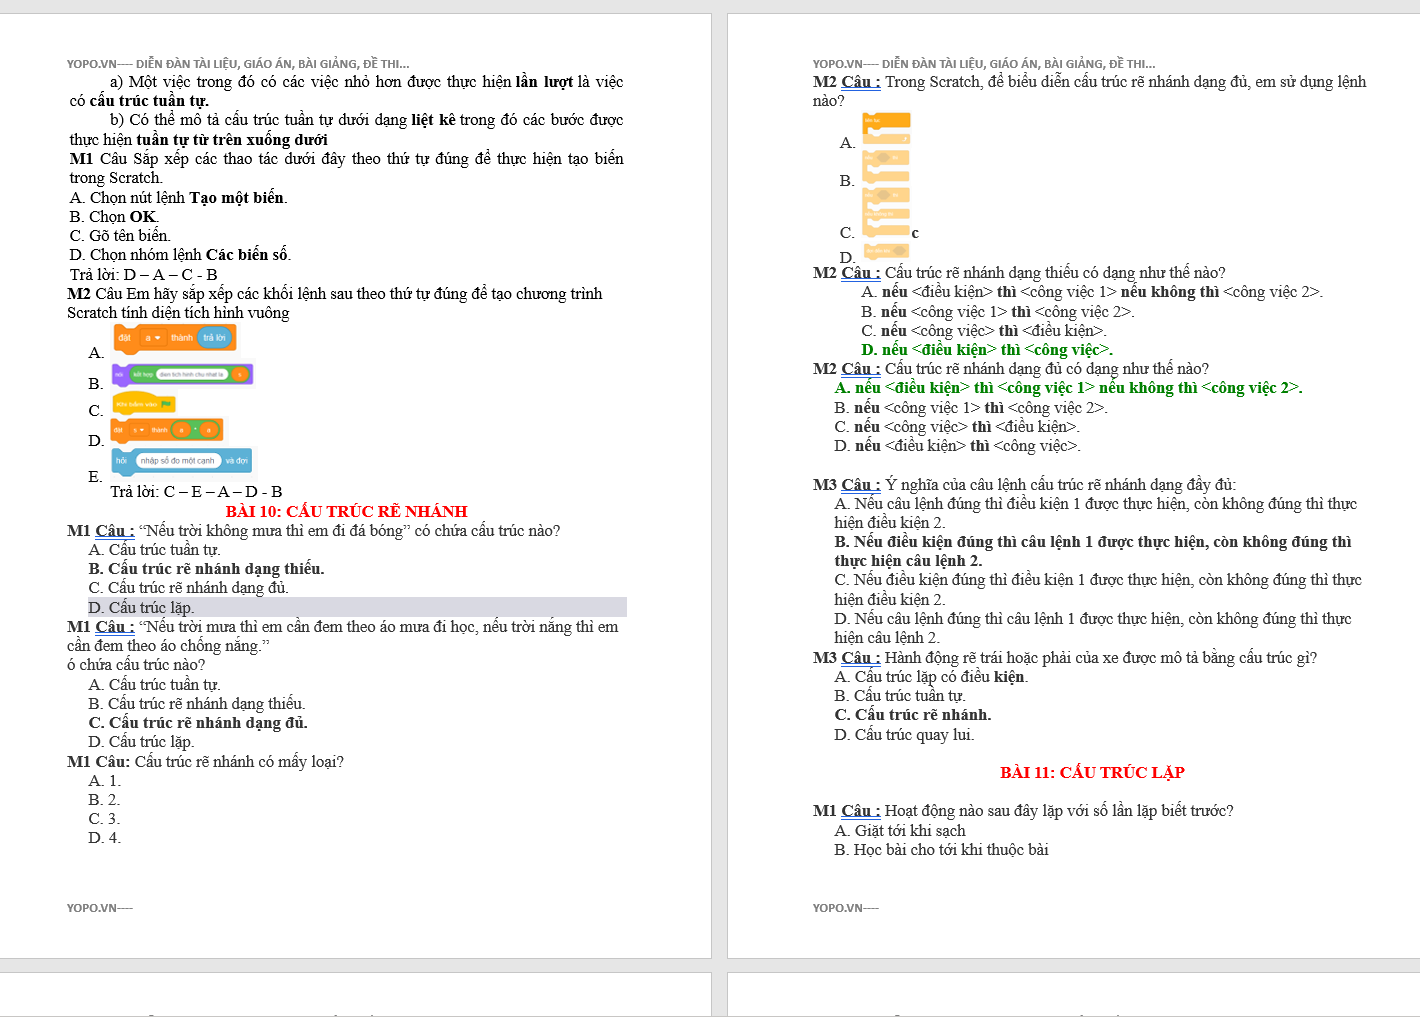Click the 'đợi đến khi' block image

coord(886,251)
